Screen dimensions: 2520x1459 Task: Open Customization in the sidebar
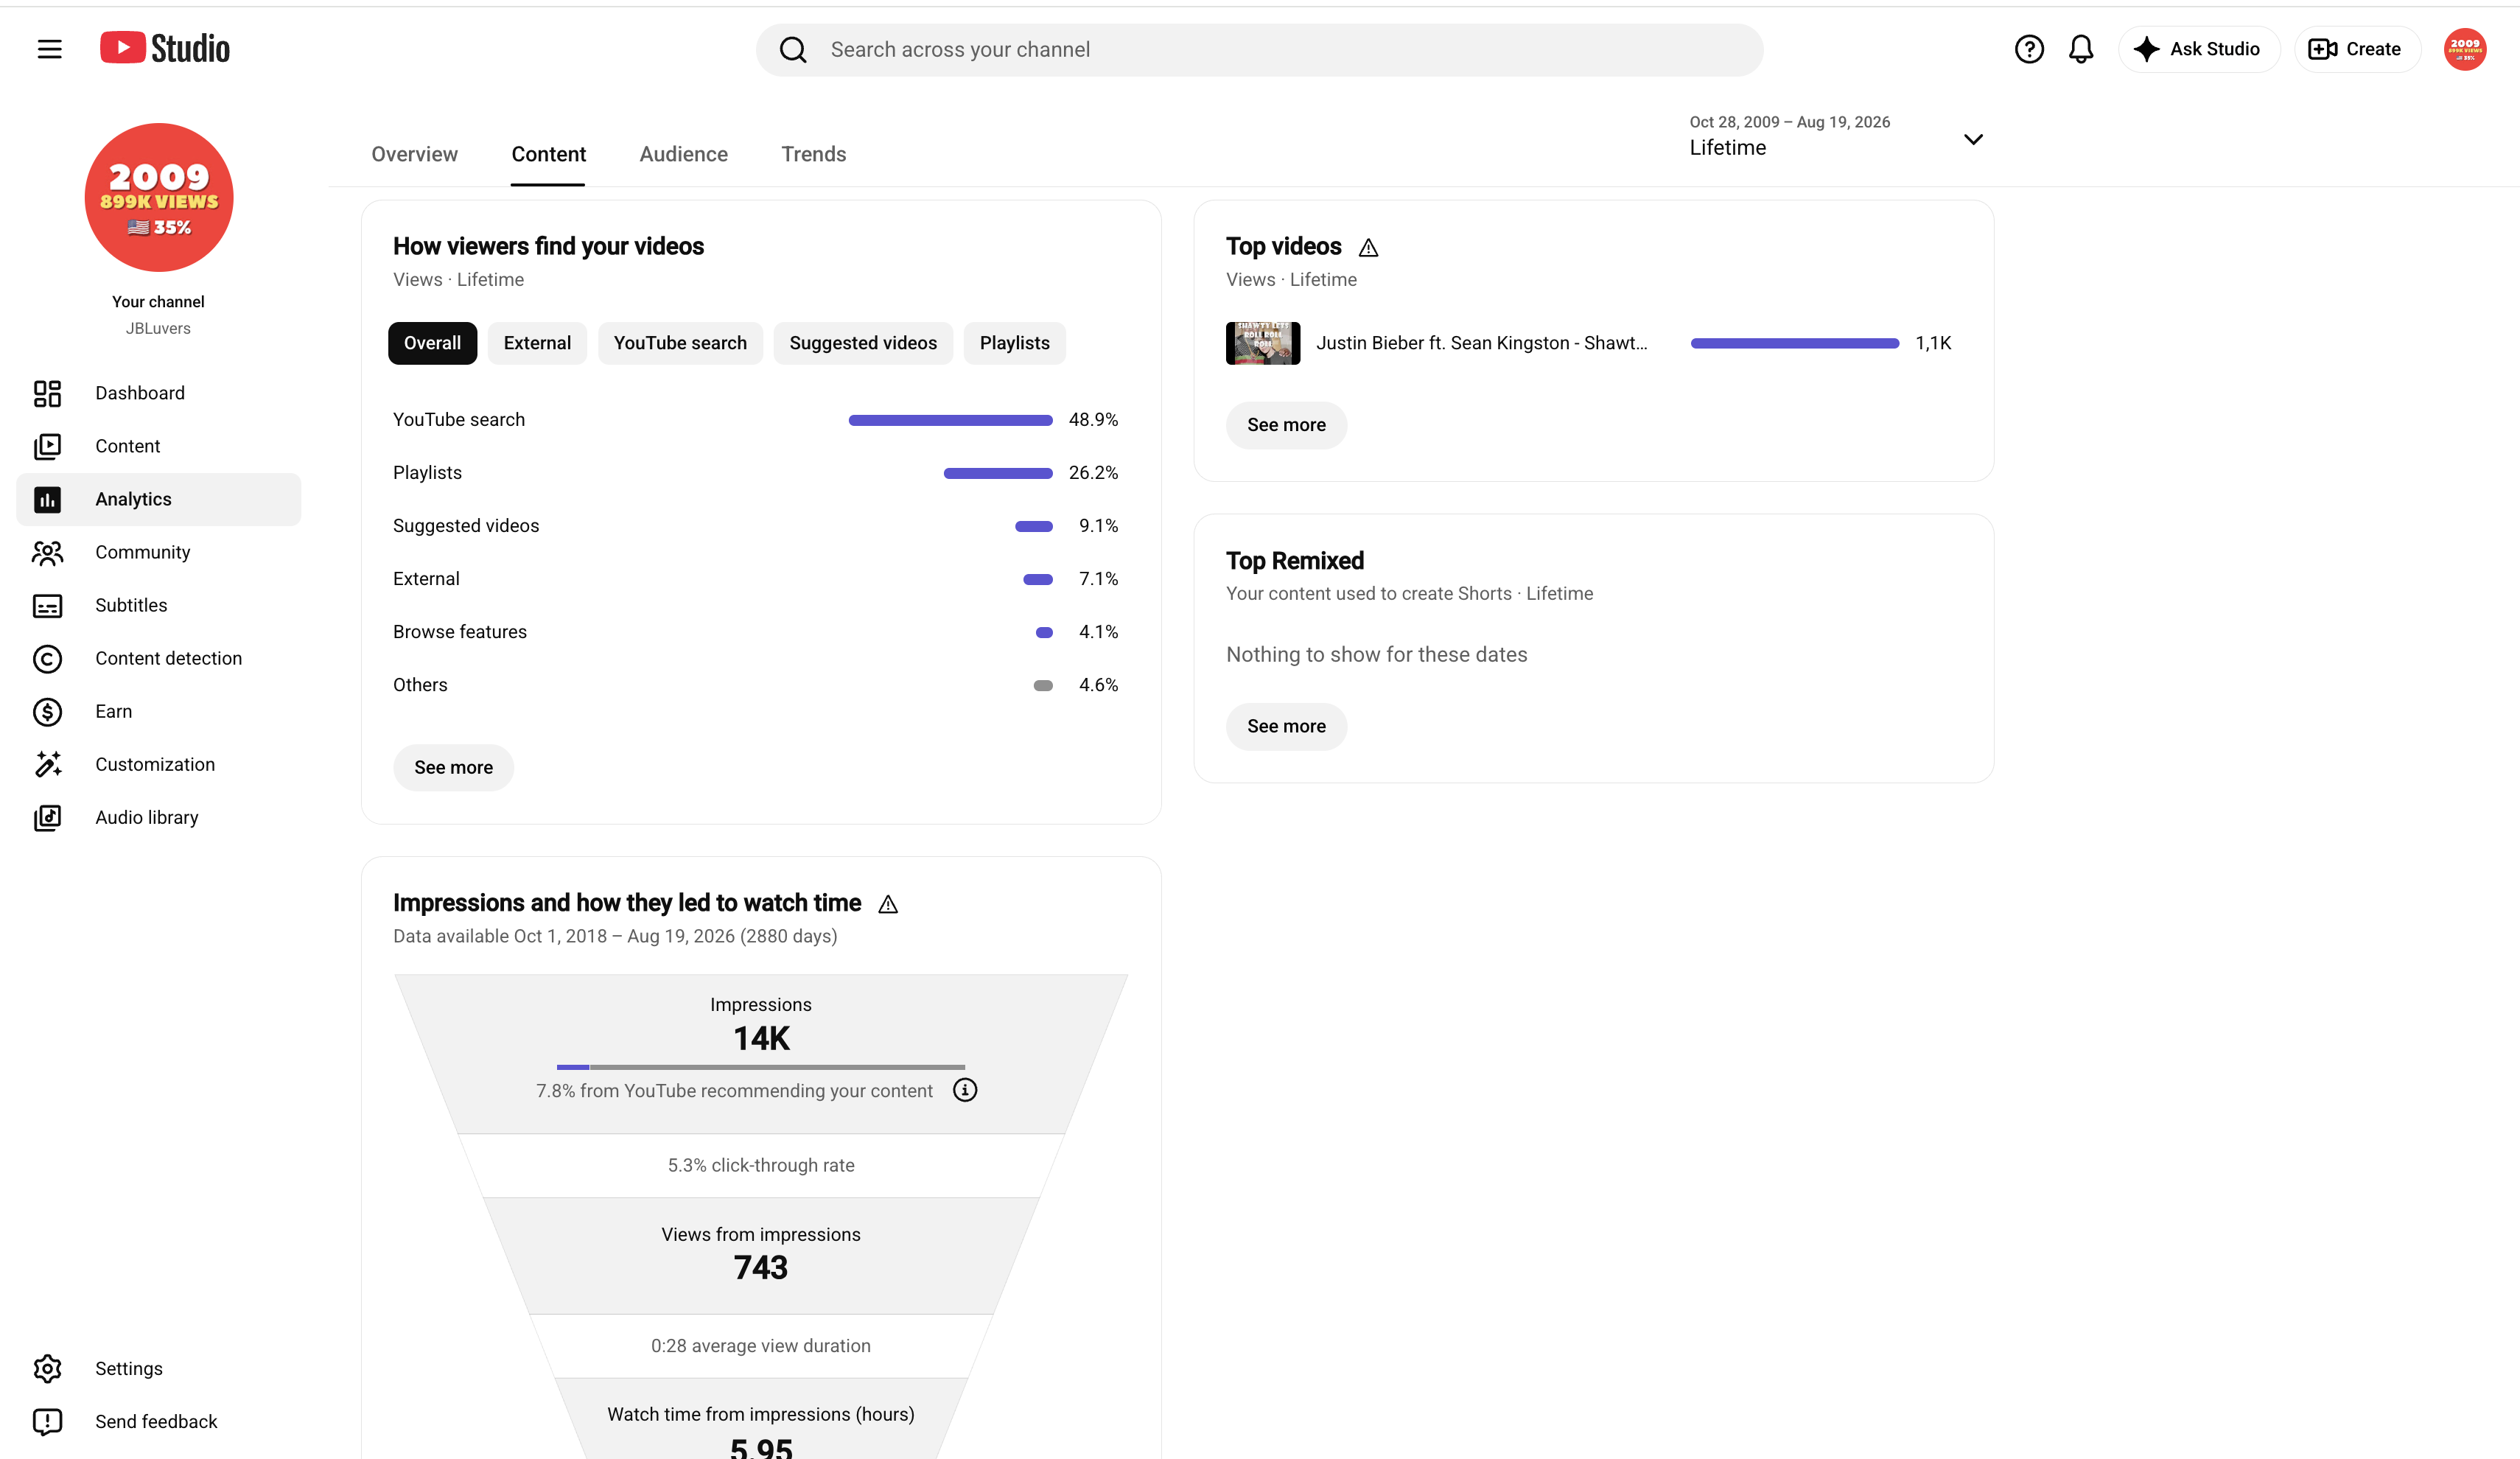click(158, 764)
